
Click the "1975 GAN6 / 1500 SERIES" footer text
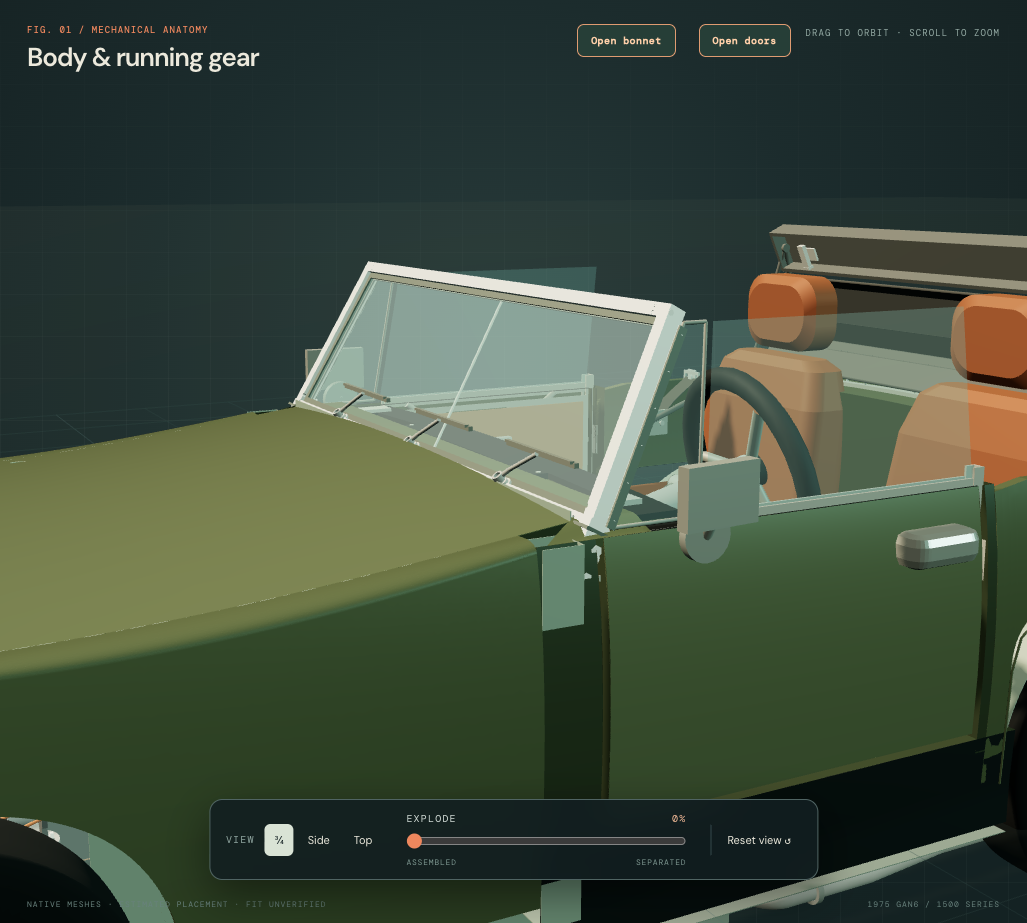click(x=933, y=904)
